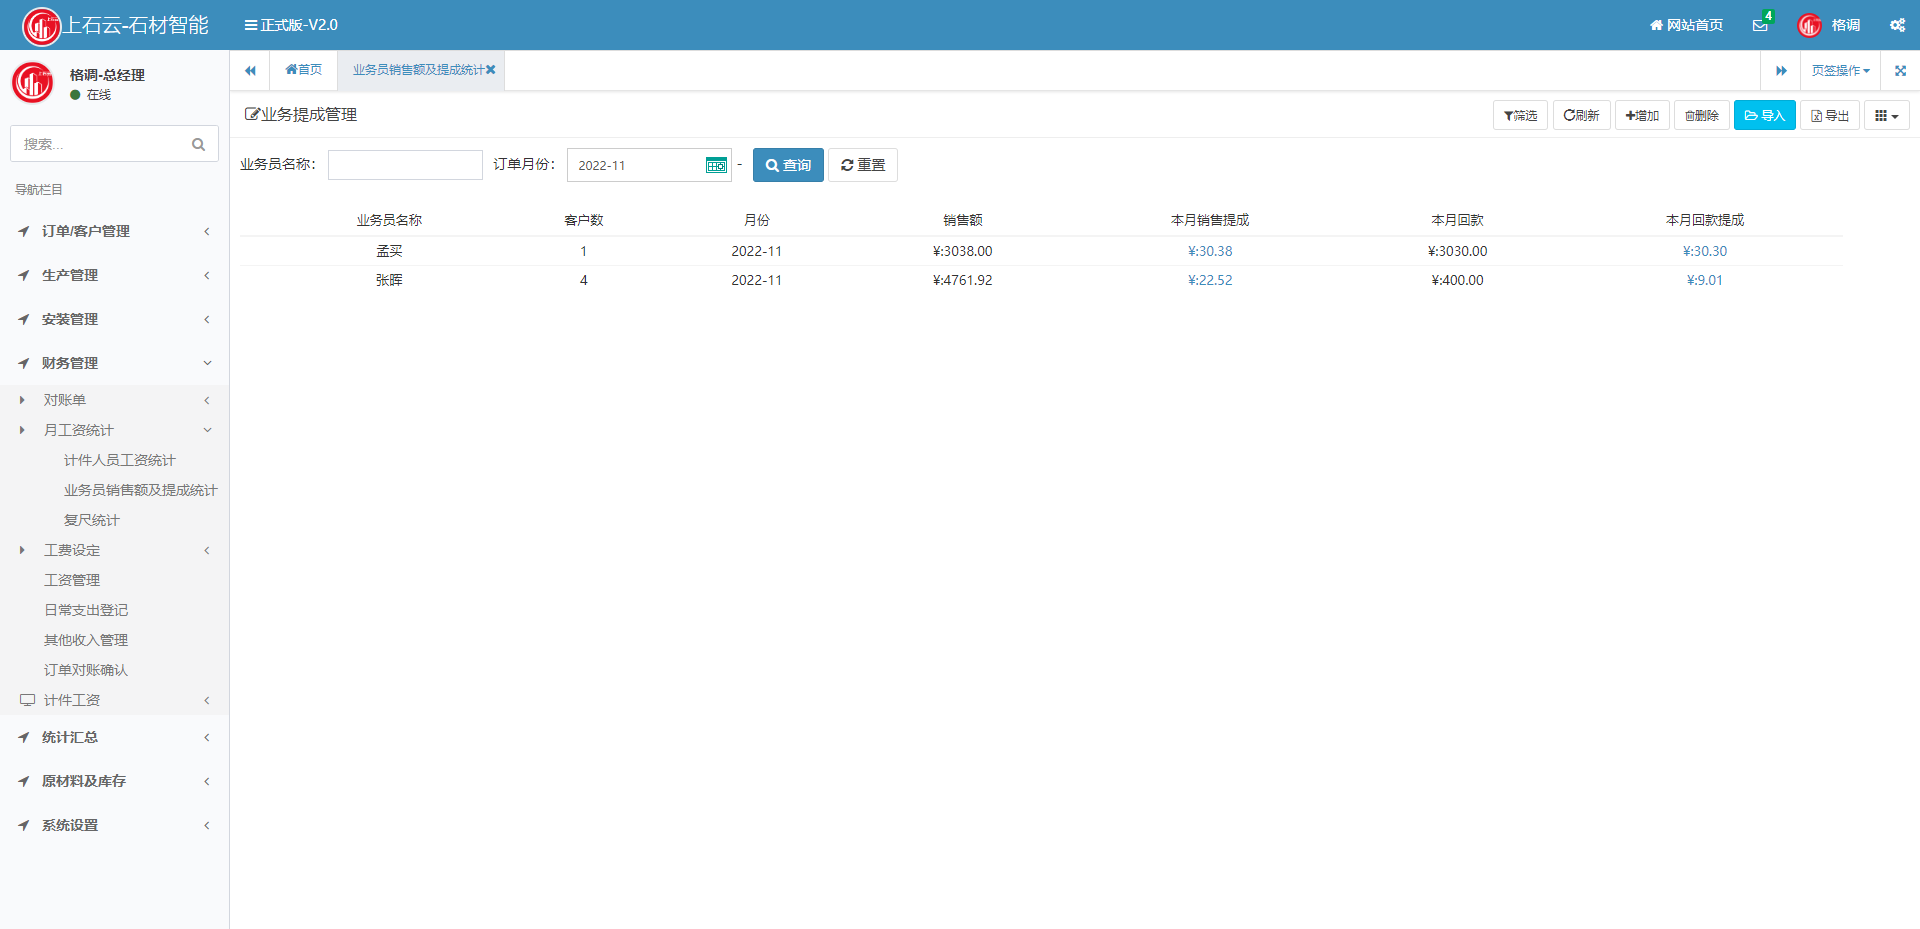Screen dimensions: 1920x929
Task: Open the mail notifications envelope icon
Action: click(x=1760, y=25)
